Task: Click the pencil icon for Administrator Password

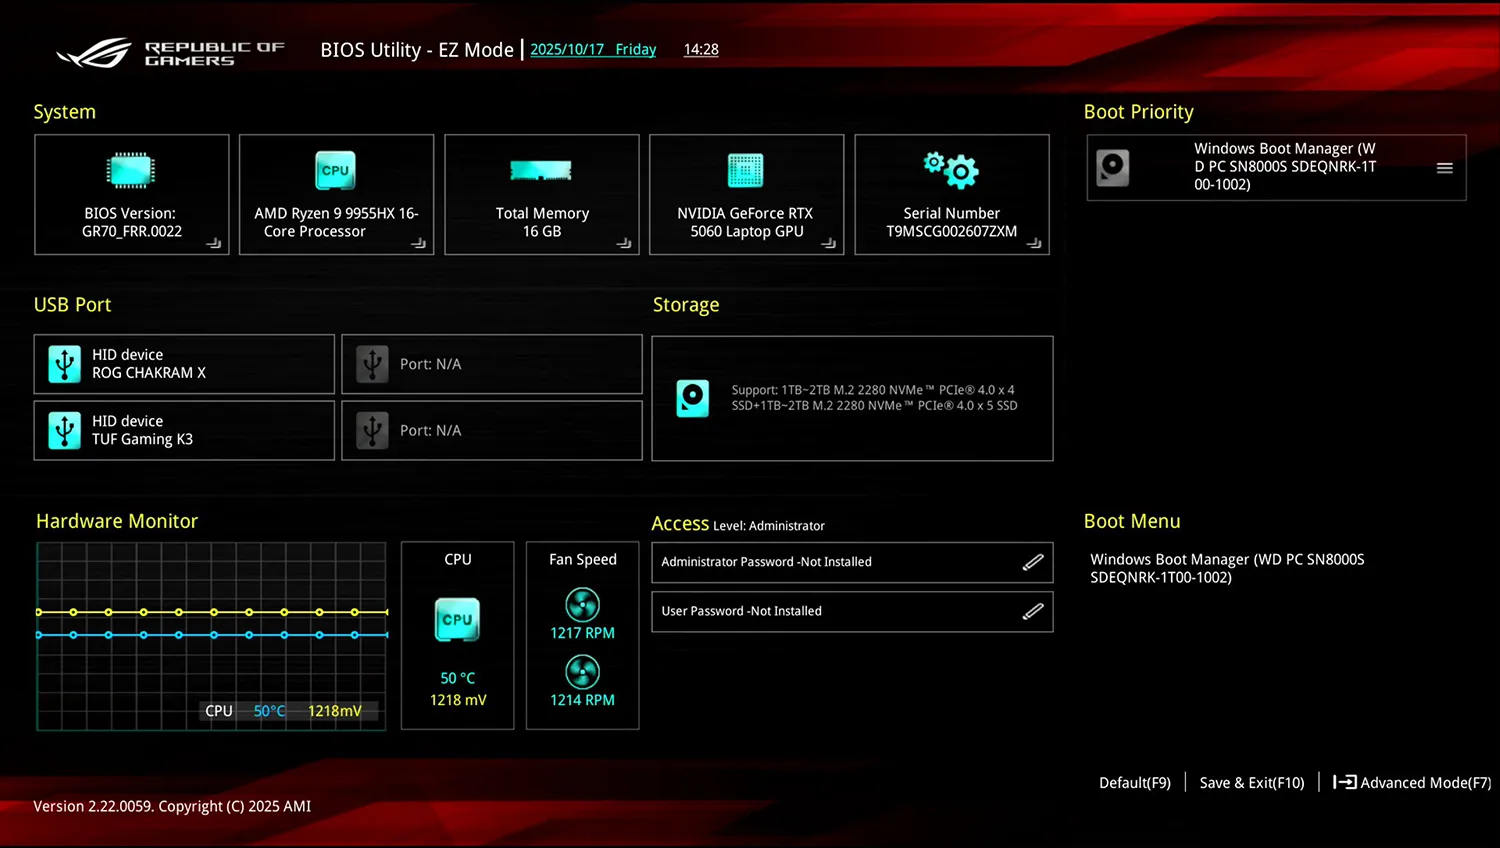Action: 1033,562
